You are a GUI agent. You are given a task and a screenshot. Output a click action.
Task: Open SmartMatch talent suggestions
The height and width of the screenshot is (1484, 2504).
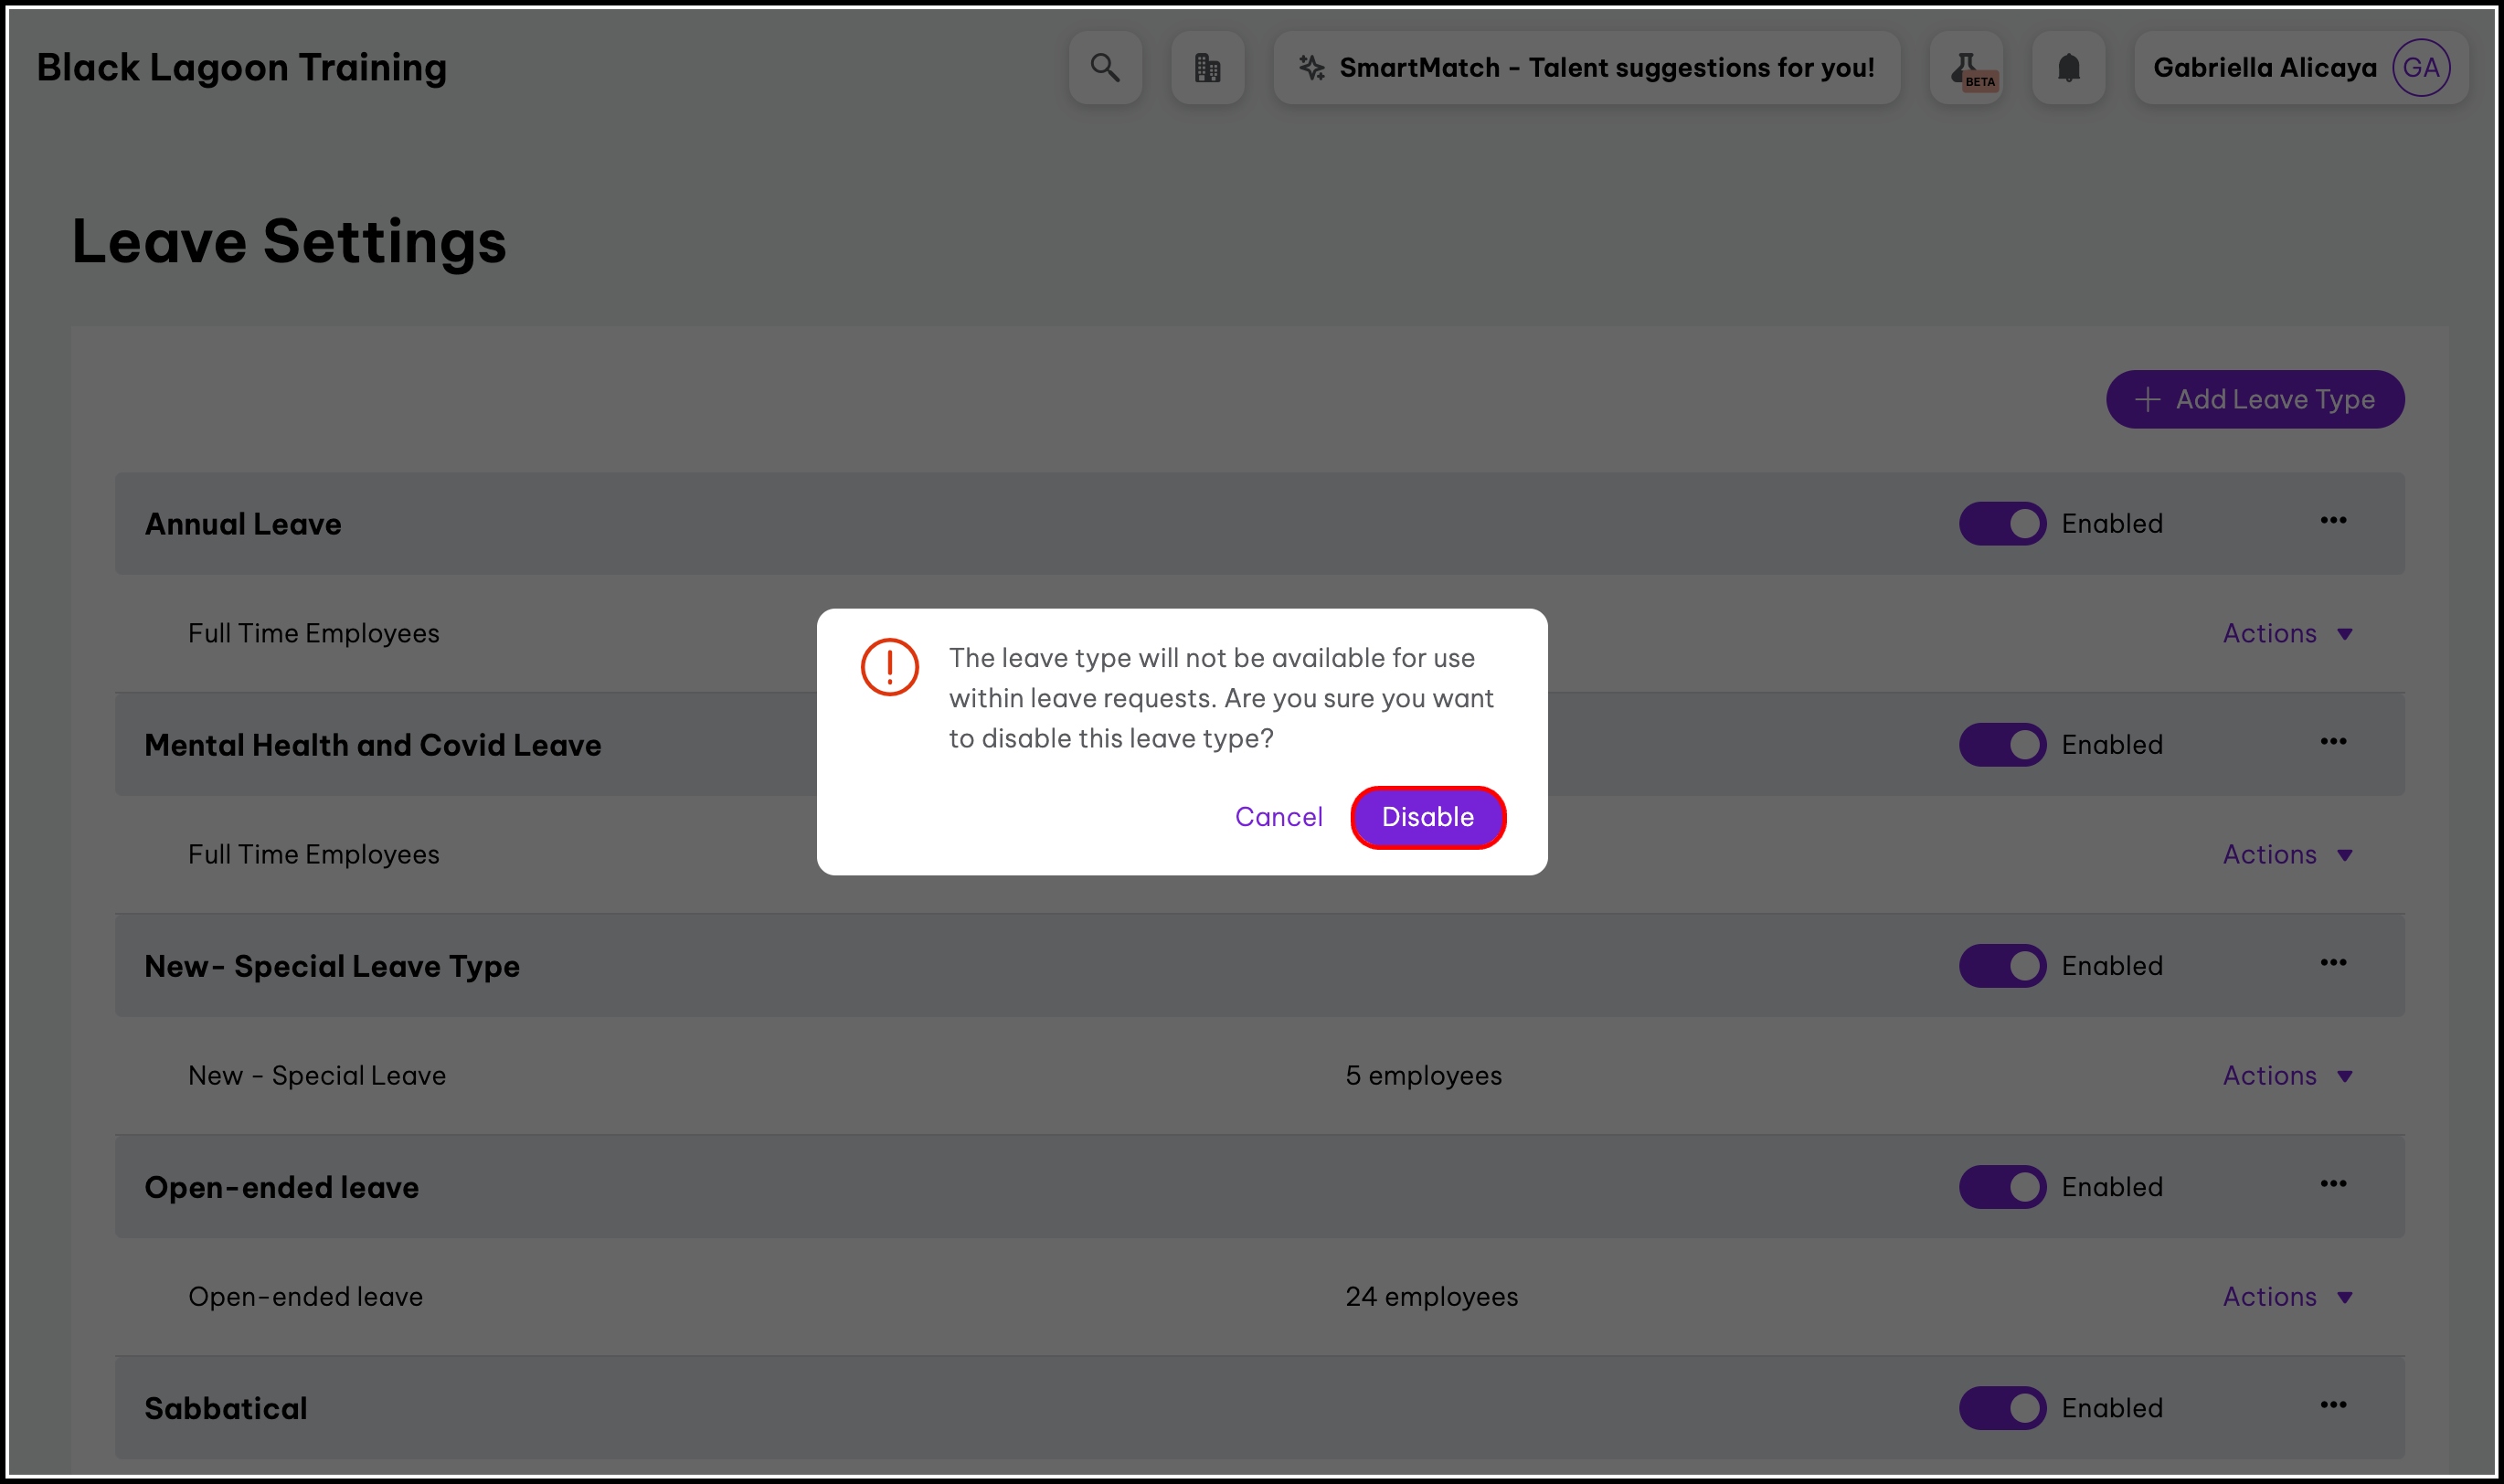(x=1587, y=68)
